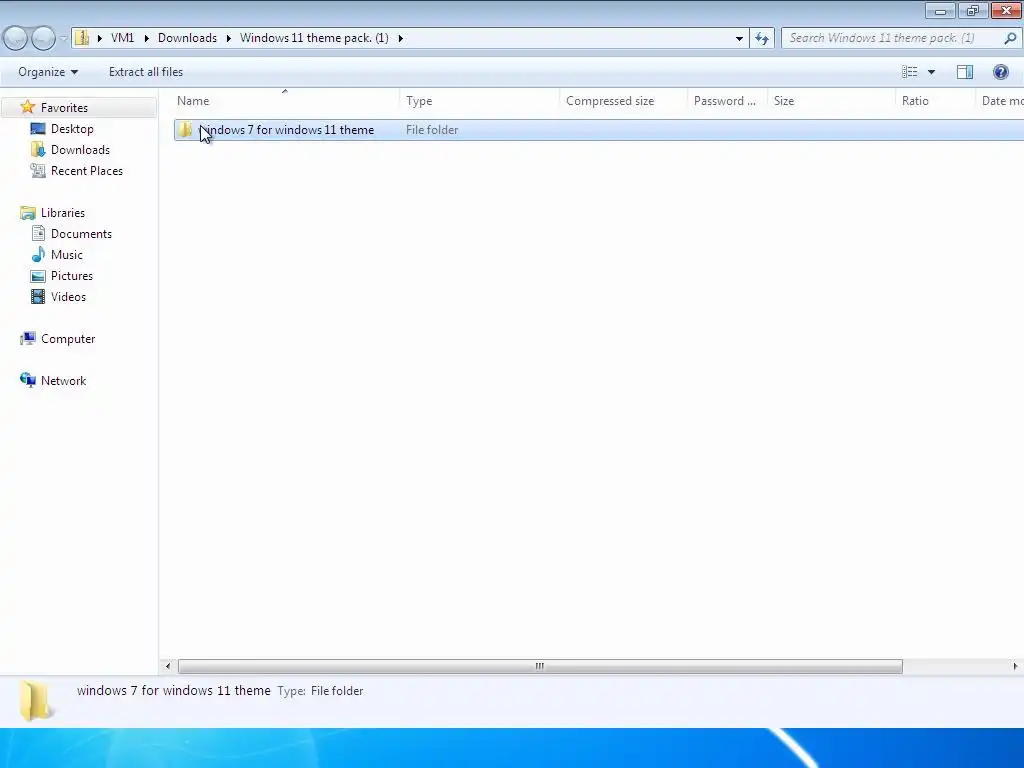Click the horizontal scrollbar thumb
The width and height of the screenshot is (1024, 768).
click(540, 666)
